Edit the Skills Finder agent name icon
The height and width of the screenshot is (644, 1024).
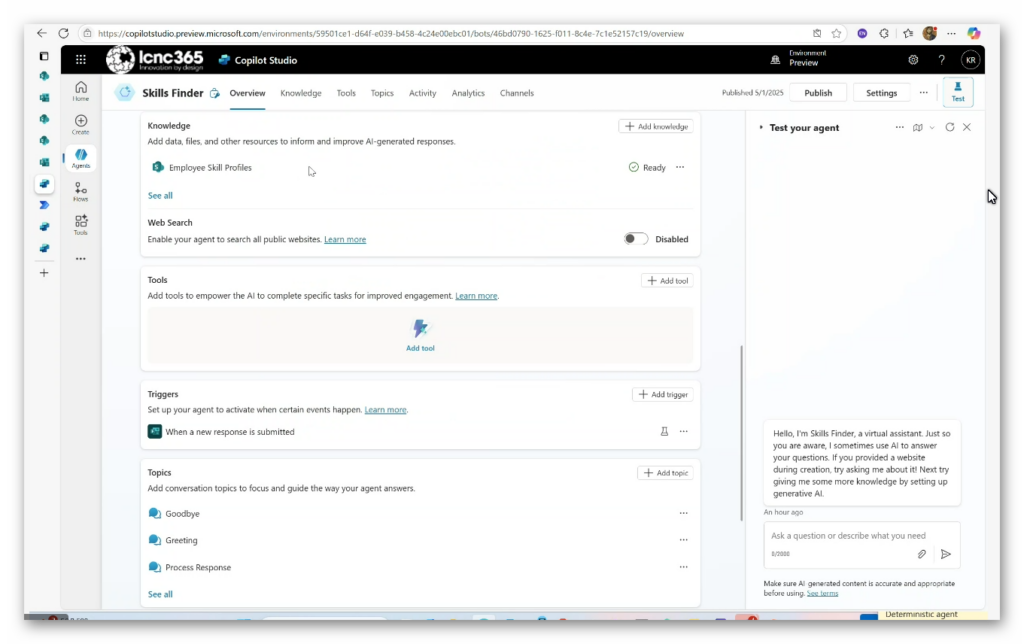[215, 93]
